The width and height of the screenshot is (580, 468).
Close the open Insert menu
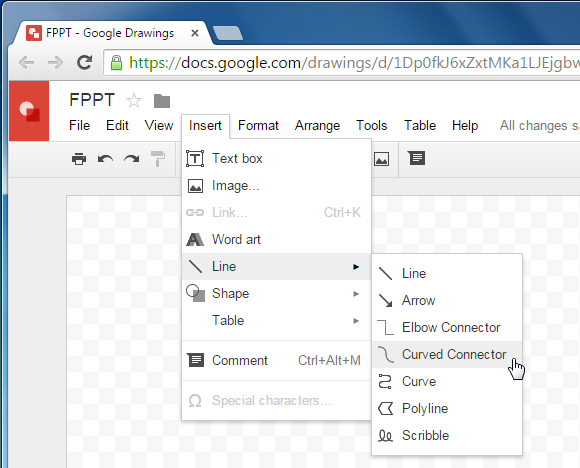click(x=205, y=125)
